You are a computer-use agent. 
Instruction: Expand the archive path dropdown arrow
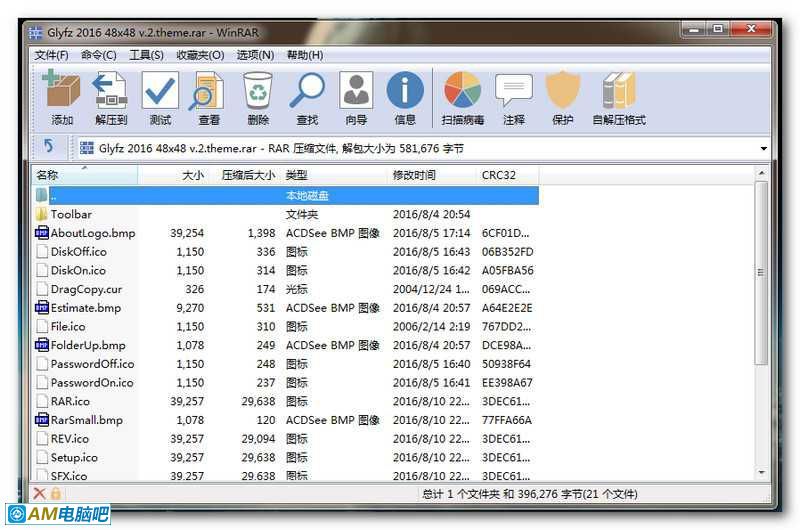tap(763, 148)
